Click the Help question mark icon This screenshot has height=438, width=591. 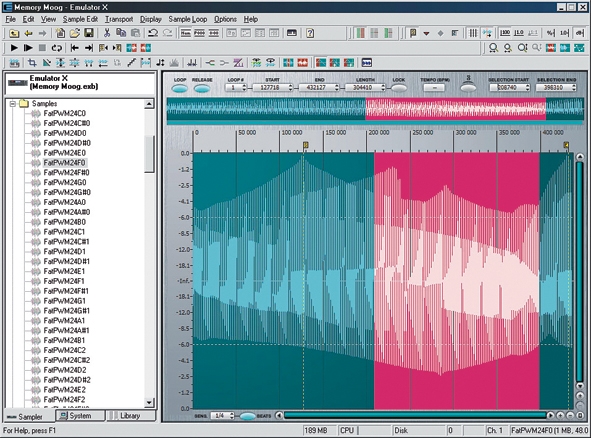pos(310,33)
